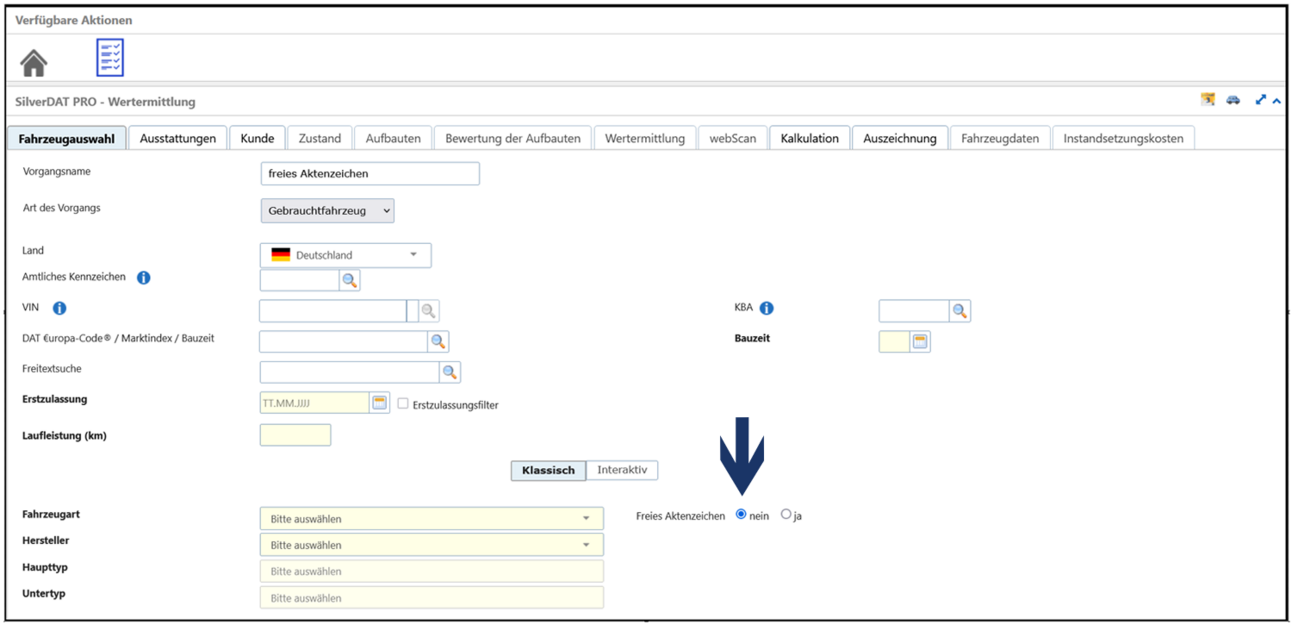Open the Fahrzeugart dropdown
Image resolution: width=1292 pixels, height=625 pixels.
[431, 519]
